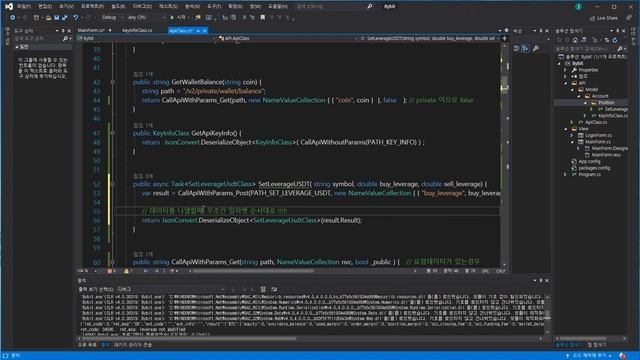640x360 pixels.
Task: Toggle the Output word wrap icon
Action: (274, 289)
